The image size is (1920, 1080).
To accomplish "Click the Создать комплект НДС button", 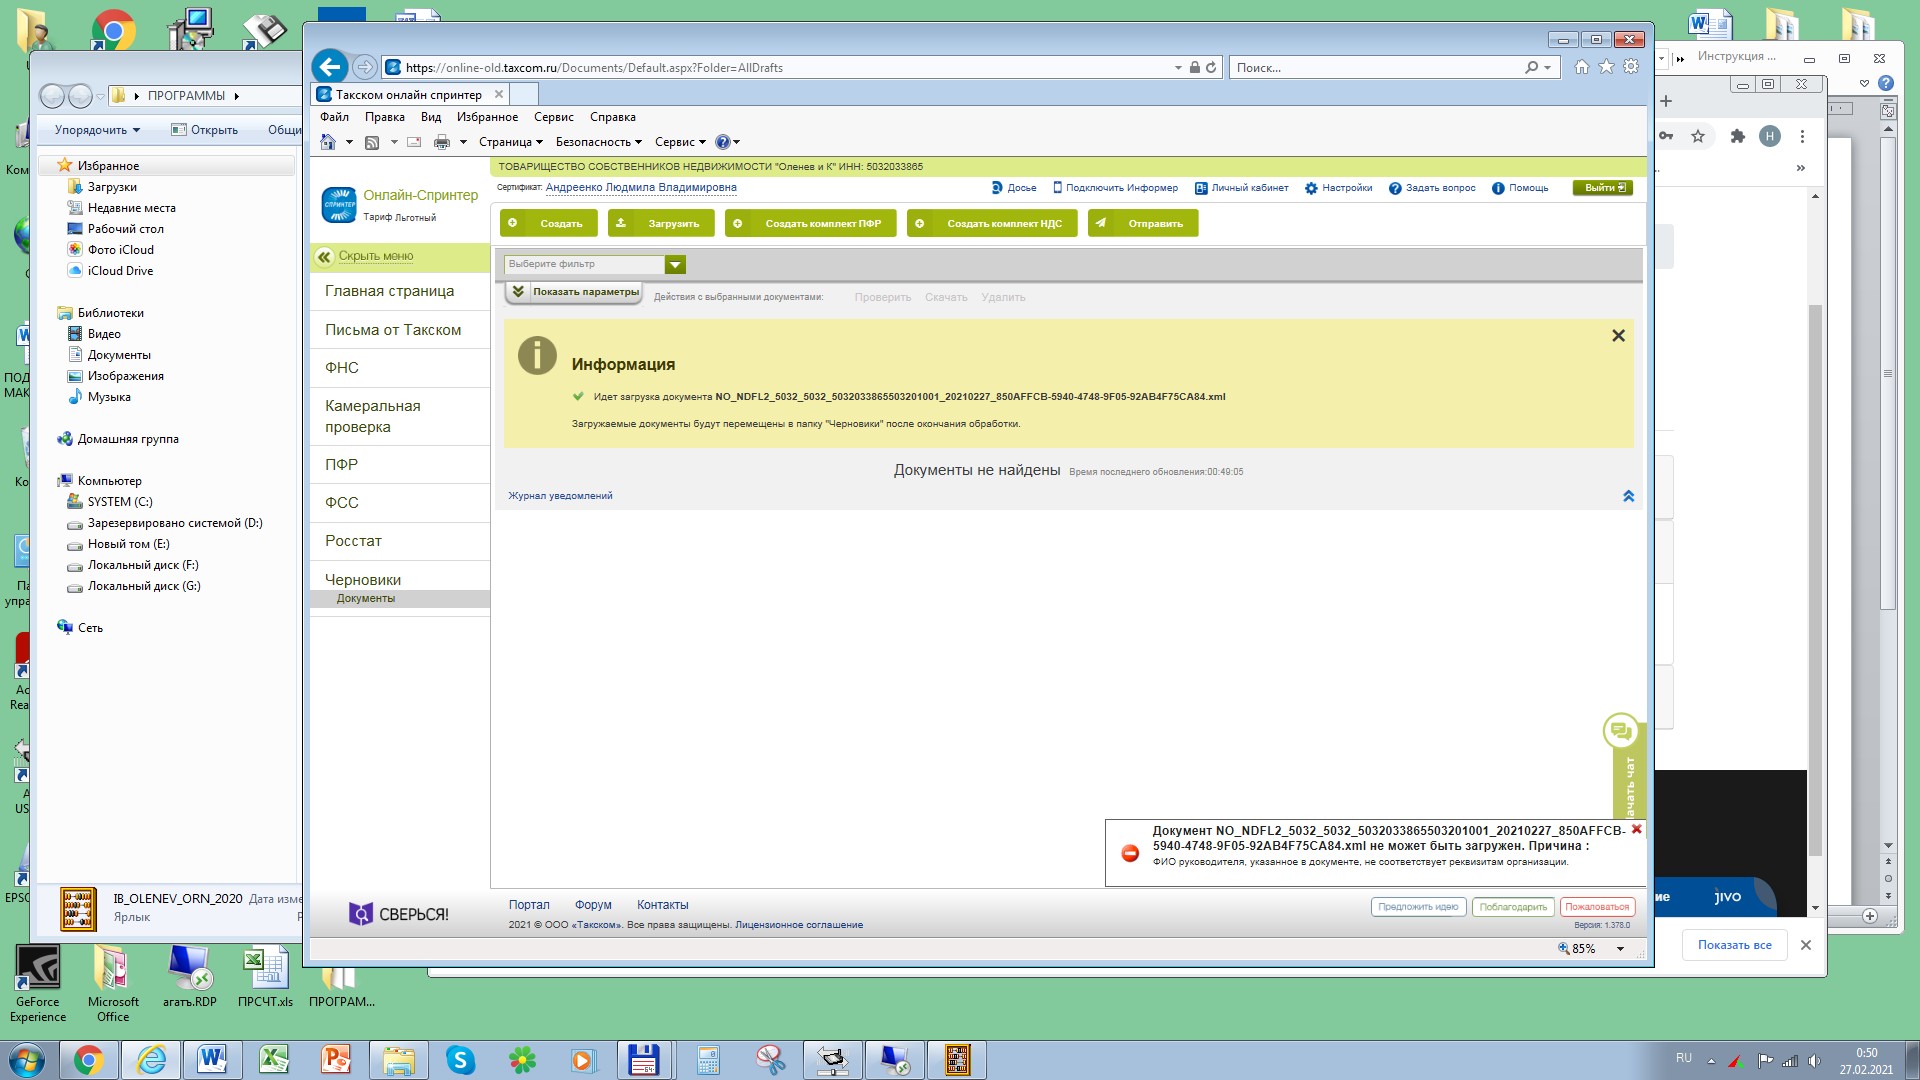I will (x=991, y=223).
